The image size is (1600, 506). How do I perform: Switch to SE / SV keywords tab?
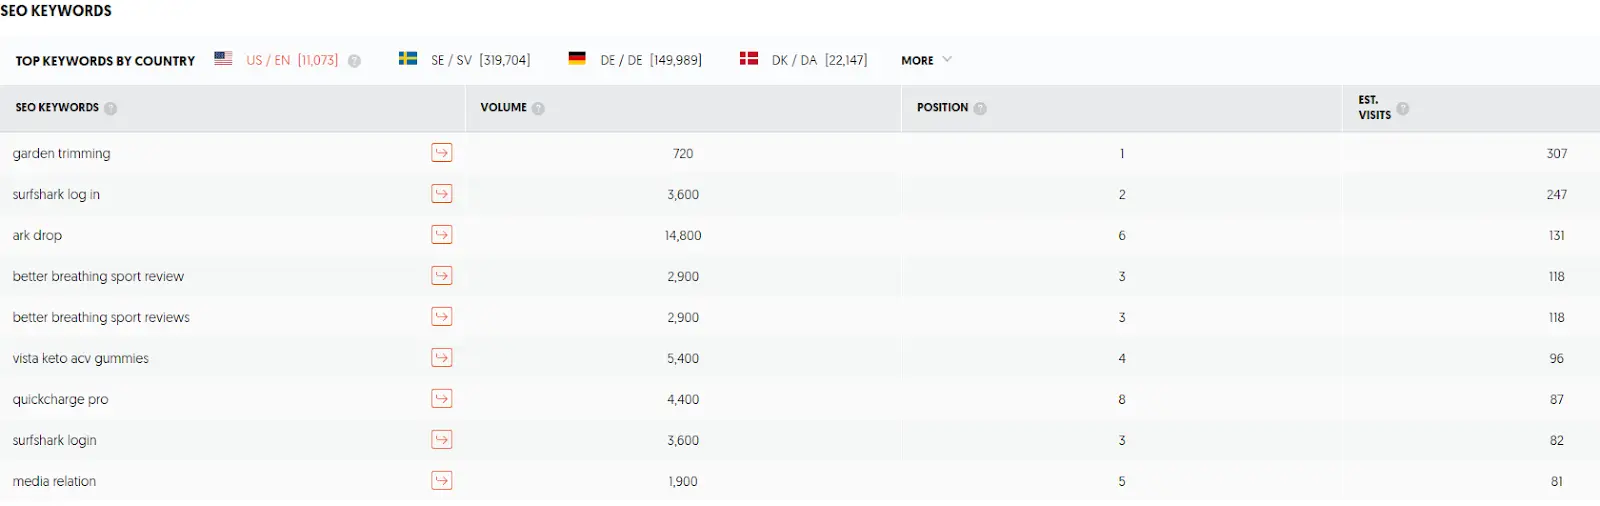coord(465,60)
